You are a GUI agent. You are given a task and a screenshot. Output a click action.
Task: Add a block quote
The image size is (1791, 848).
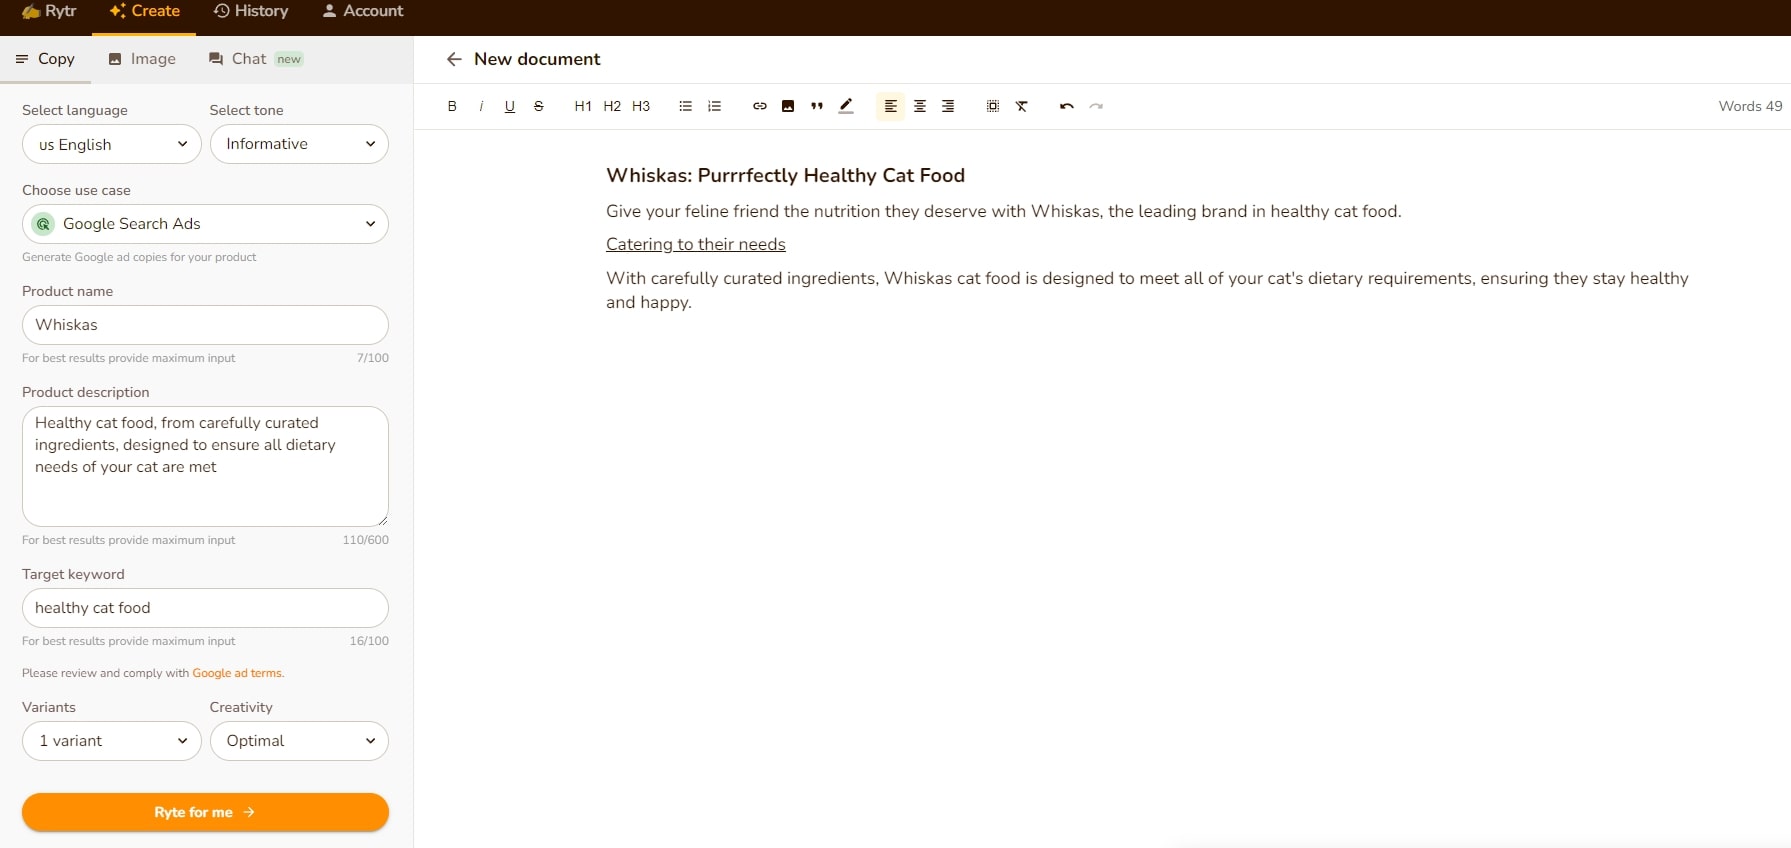click(x=817, y=106)
